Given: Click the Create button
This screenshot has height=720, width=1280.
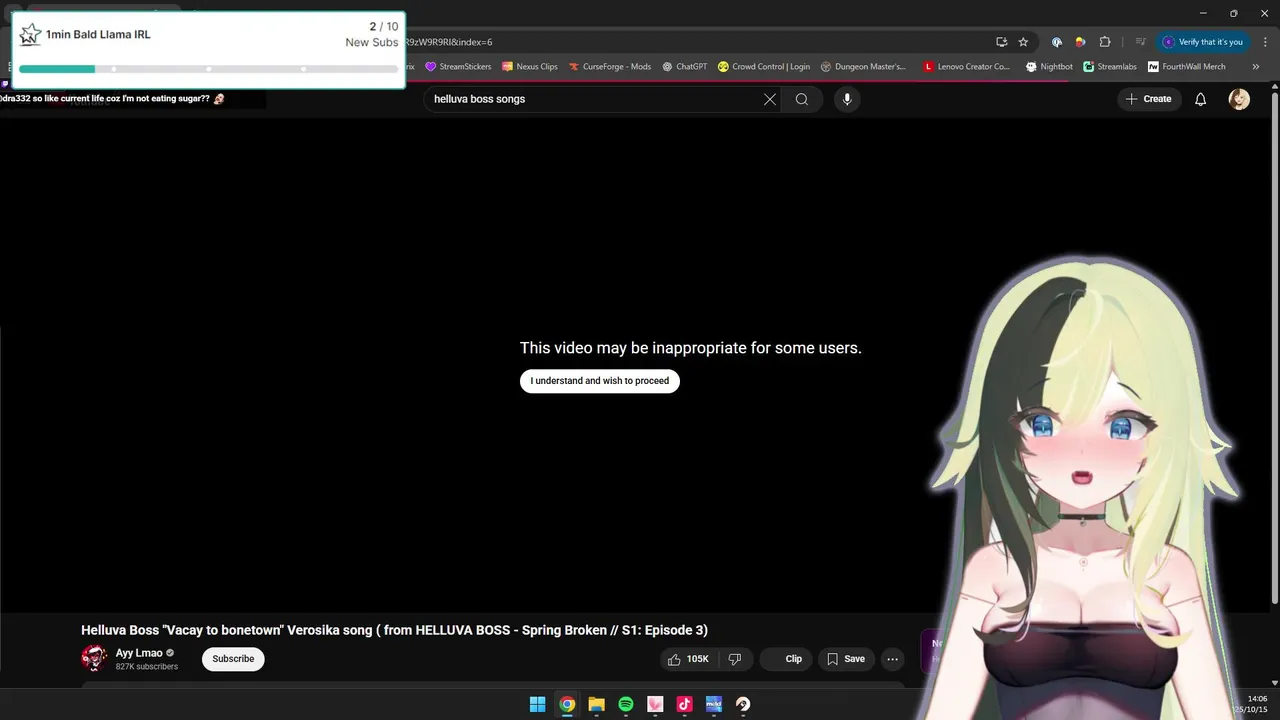Looking at the screenshot, I should click(1149, 99).
